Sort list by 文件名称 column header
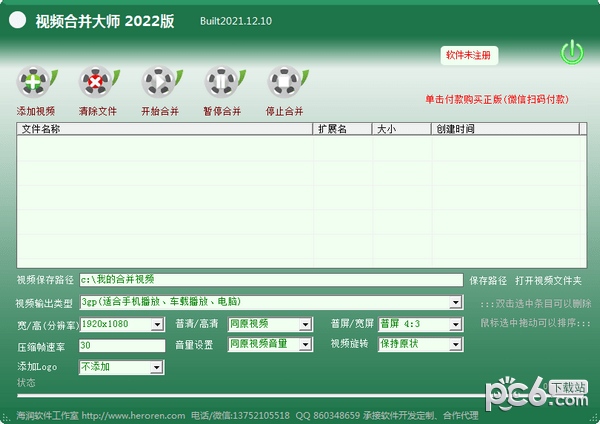Screen dimensions: 600x424 click(x=165, y=129)
